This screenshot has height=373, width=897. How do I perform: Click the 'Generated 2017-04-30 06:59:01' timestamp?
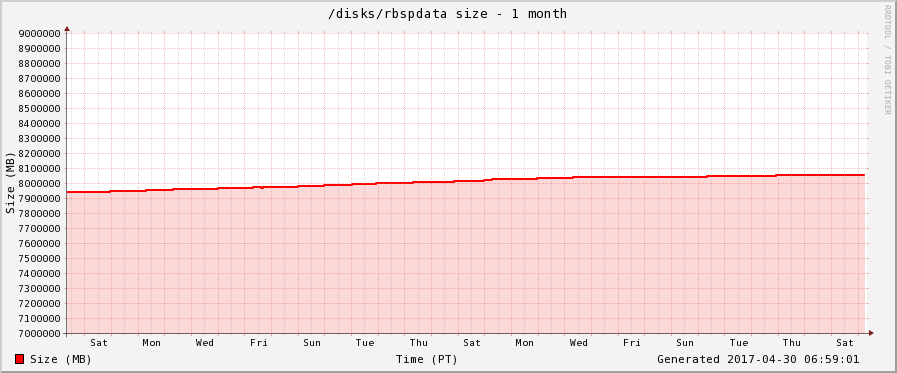(x=758, y=359)
